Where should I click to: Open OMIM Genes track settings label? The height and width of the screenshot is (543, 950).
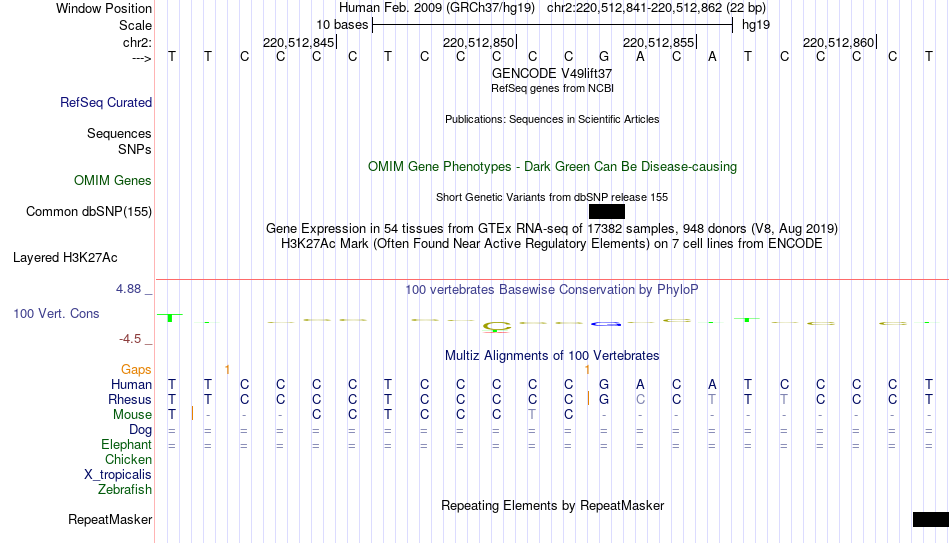[113, 181]
